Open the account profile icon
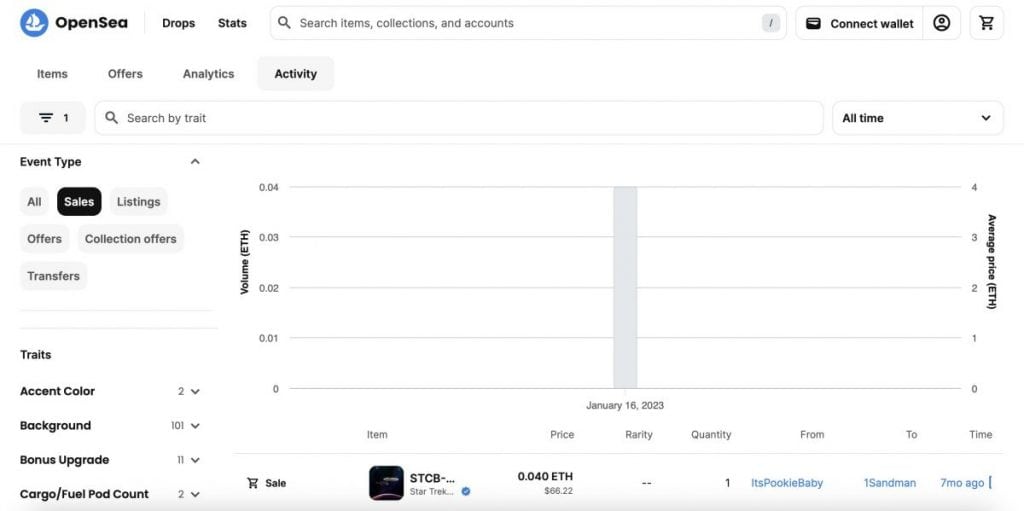Image resolution: width=1024 pixels, height=511 pixels. pos(941,23)
